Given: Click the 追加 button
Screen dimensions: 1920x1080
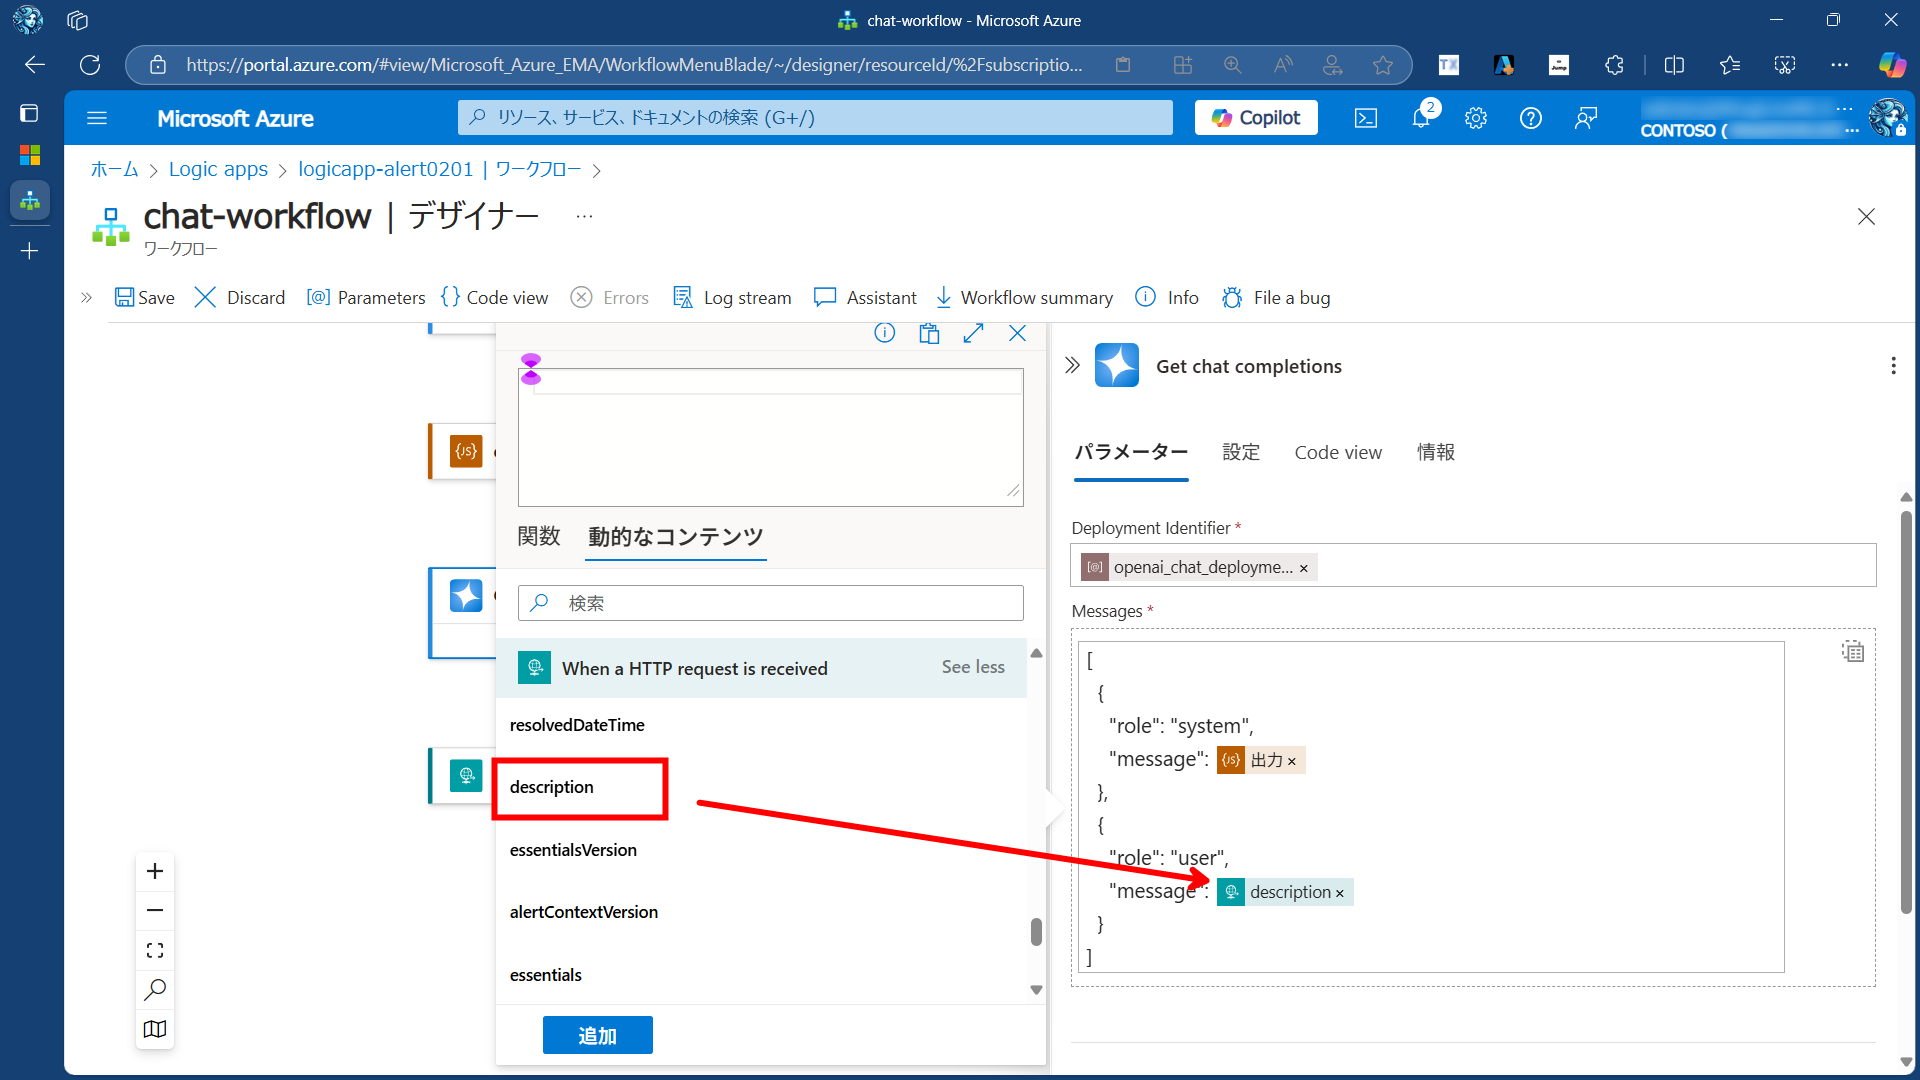Looking at the screenshot, I should coord(597,1035).
